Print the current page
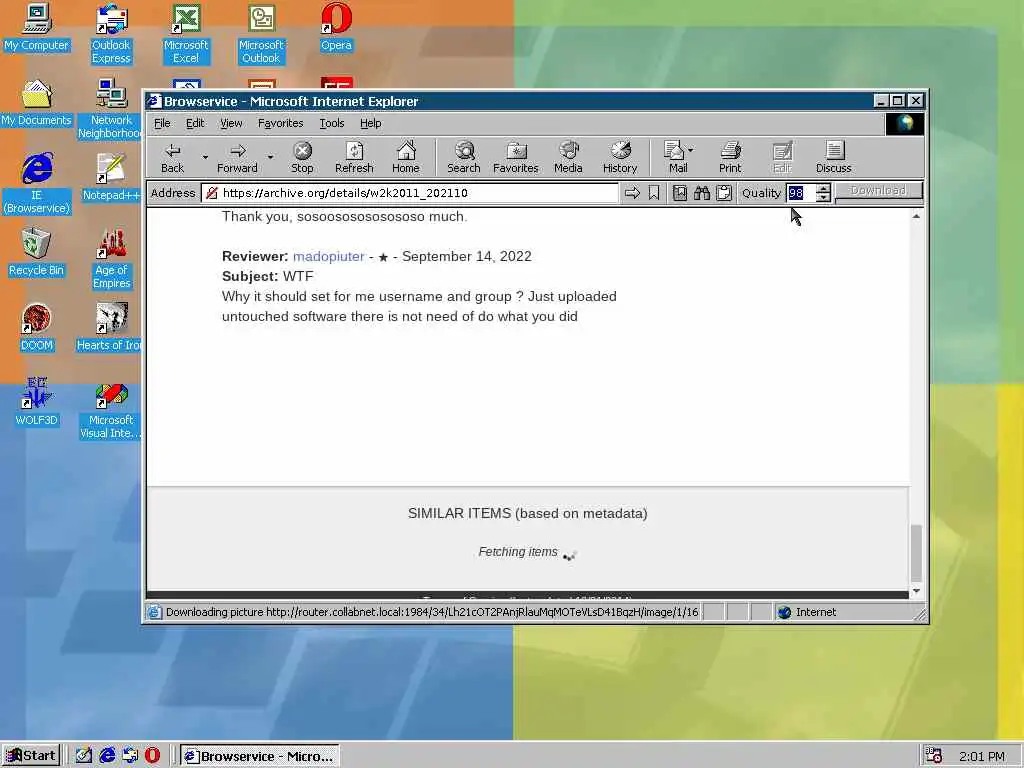1024x768 pixels. [730, 158]
